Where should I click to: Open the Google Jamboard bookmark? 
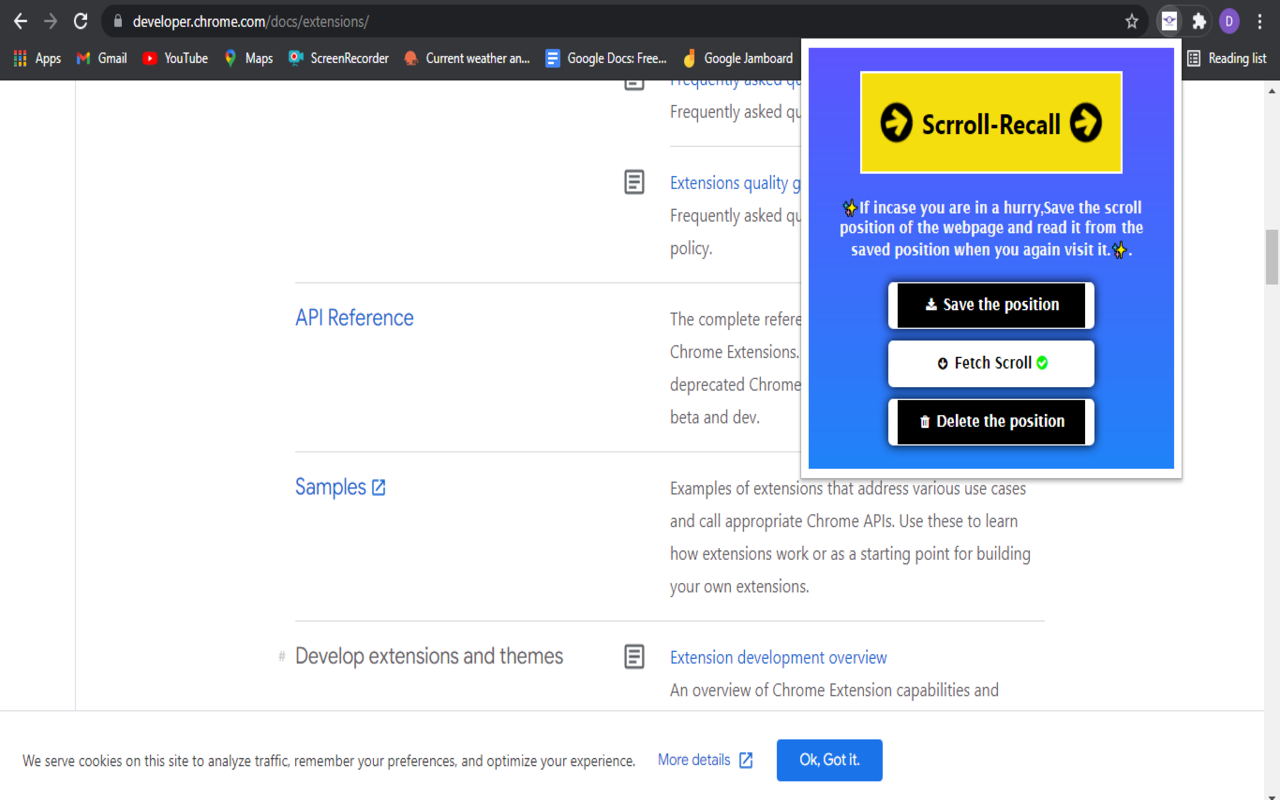pos(737,58)
